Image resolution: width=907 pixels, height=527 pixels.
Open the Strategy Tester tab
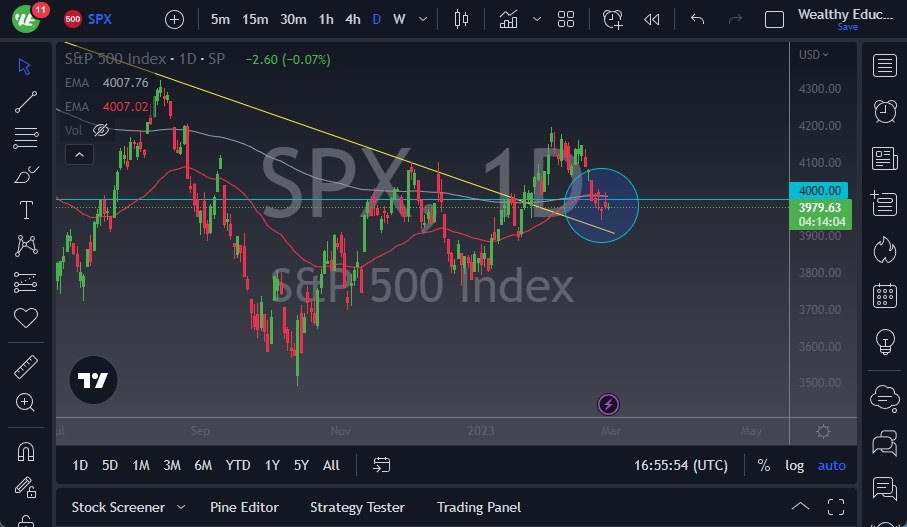[357, 507]
